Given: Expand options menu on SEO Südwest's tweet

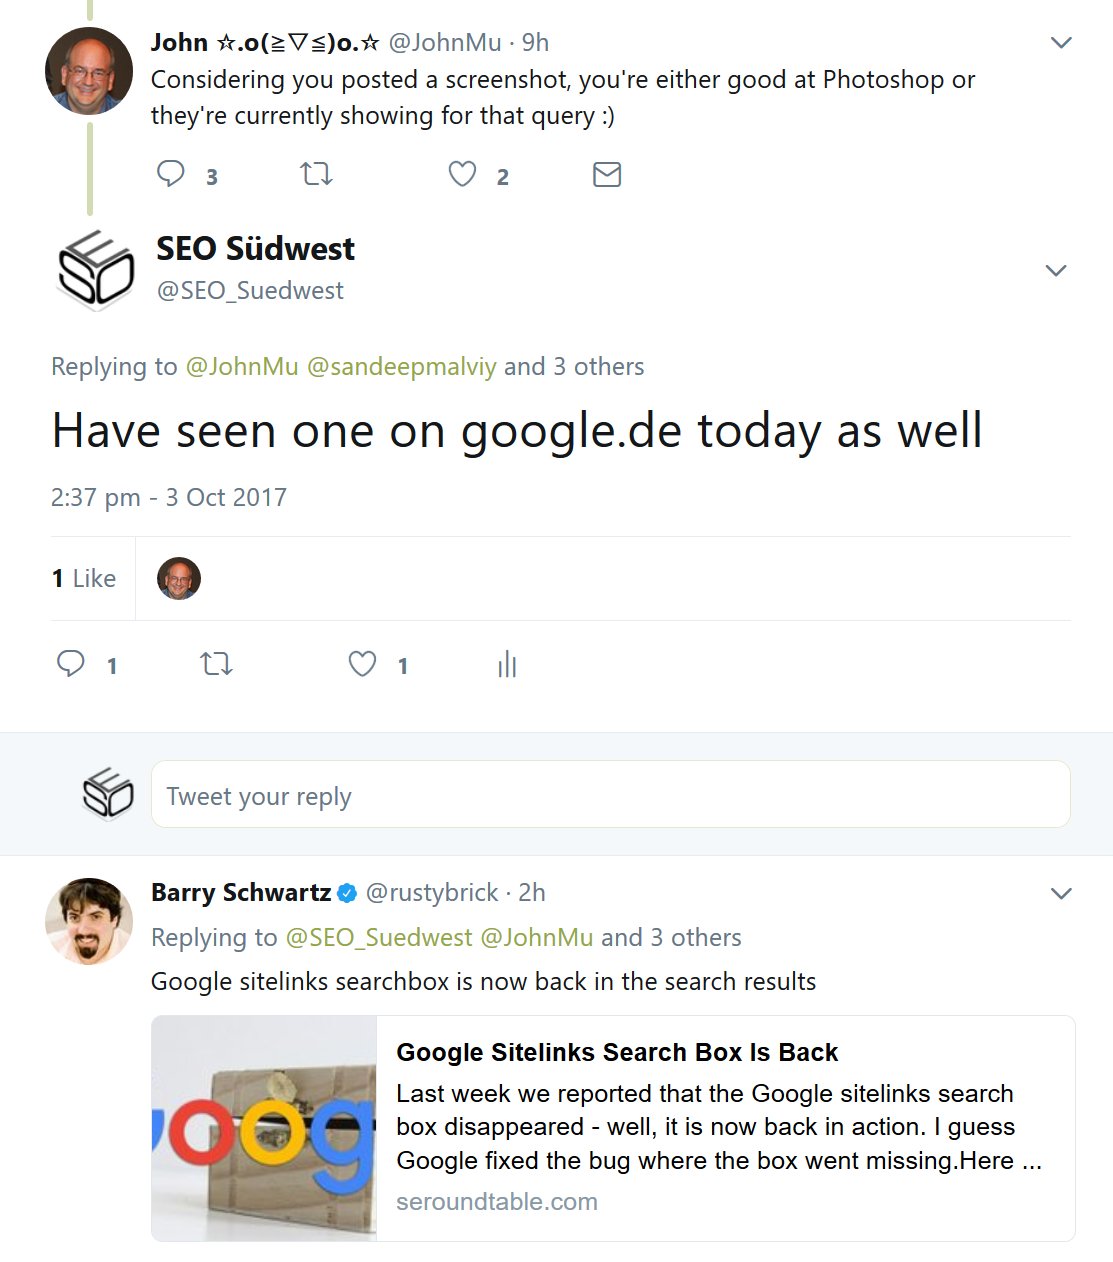Looking at the screenshot, I should point(1057,270).
